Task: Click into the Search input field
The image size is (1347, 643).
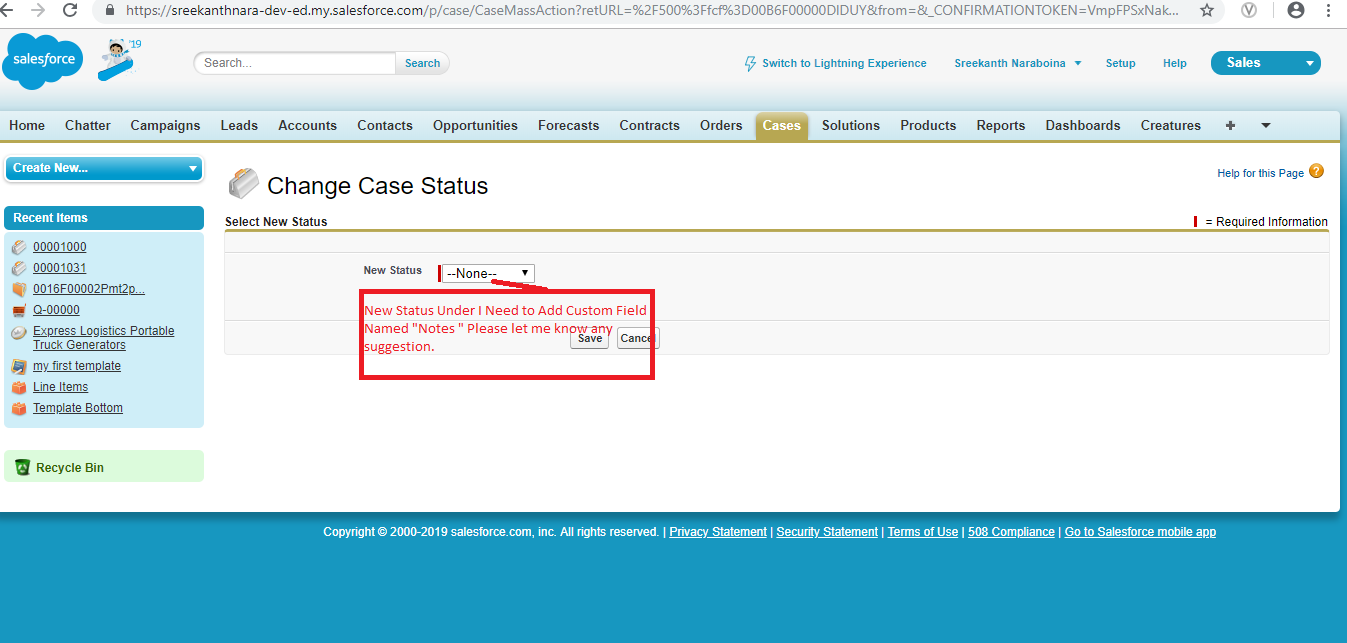Action: click(x=295, y=63)
